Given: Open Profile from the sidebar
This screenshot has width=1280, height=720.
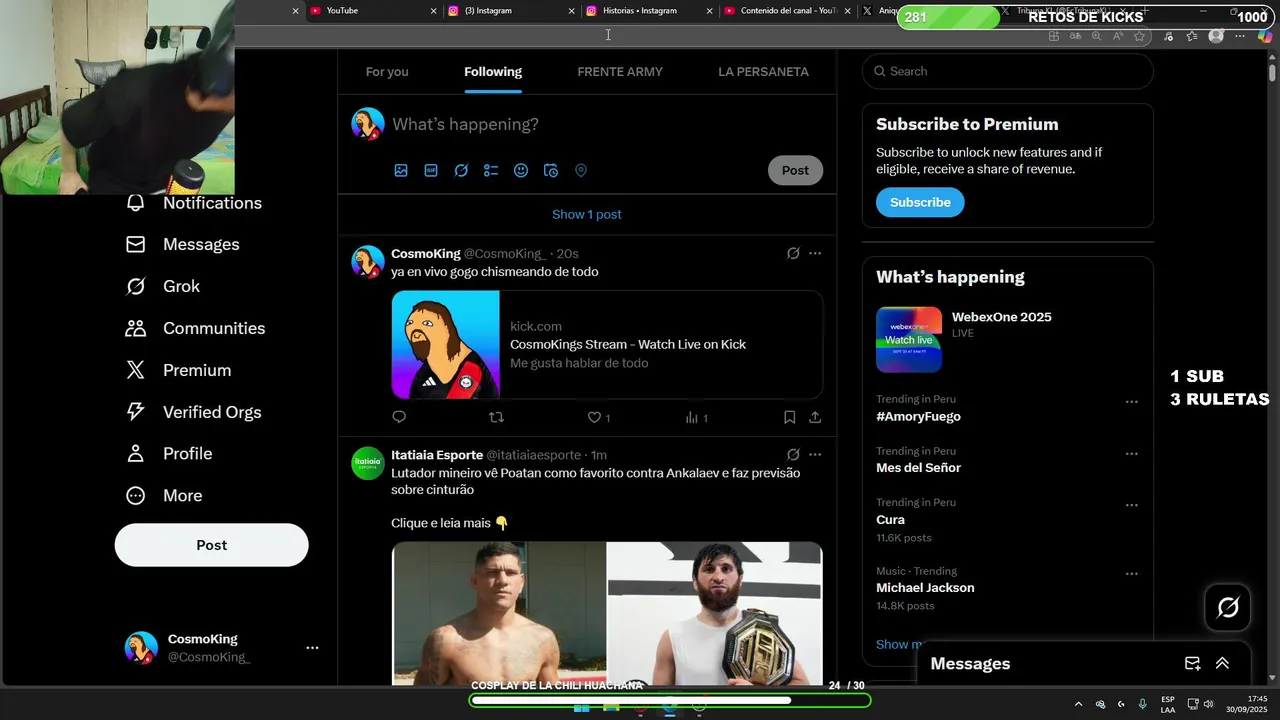Looking at the screenshot, I should click(169, 454).
